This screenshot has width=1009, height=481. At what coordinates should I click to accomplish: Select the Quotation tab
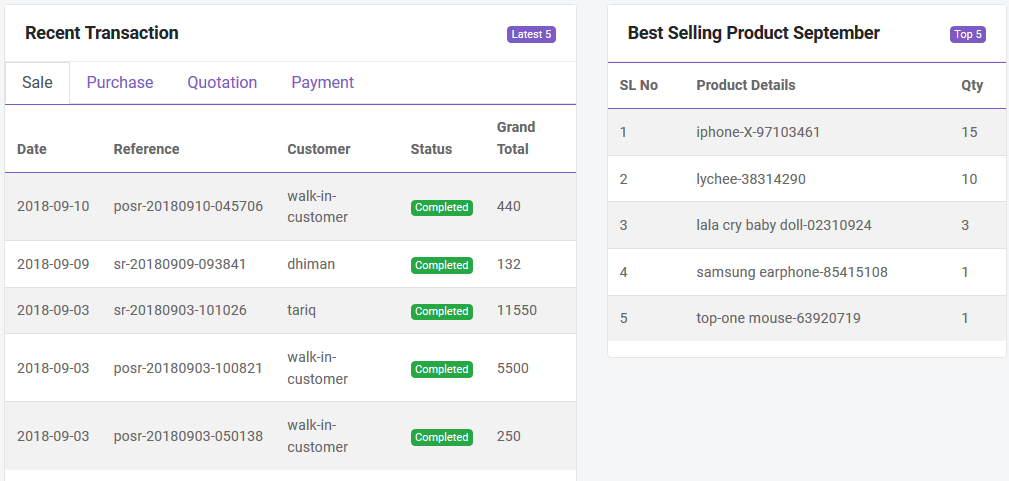click(x=222, y=83)
